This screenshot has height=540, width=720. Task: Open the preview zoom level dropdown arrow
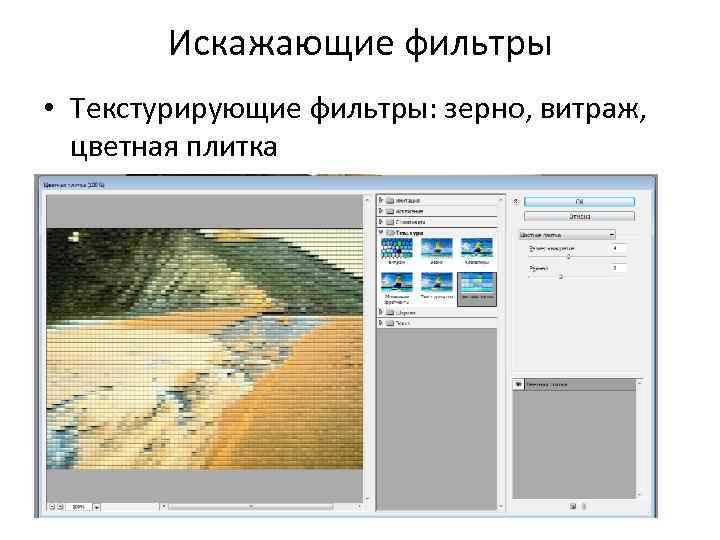(96, 507)
